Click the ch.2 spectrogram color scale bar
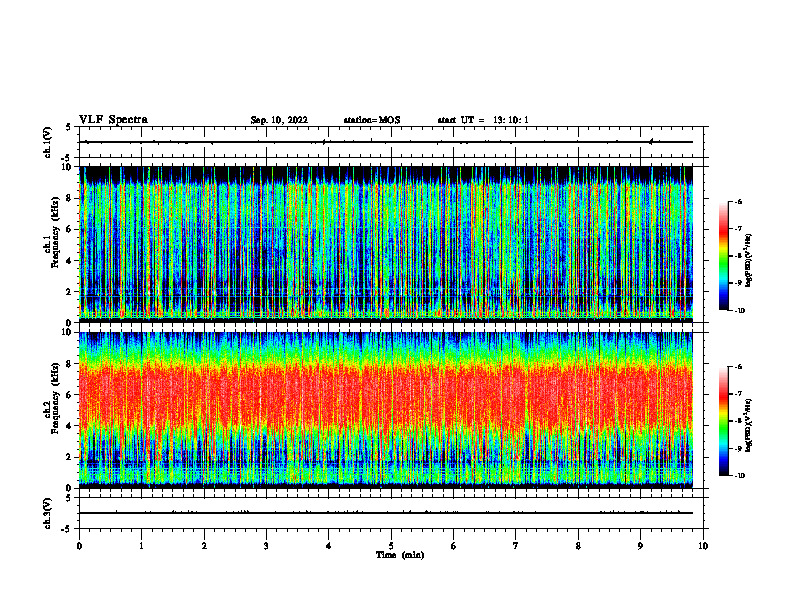The height and width of the screenshot is (612, 792). coord(723,421)
